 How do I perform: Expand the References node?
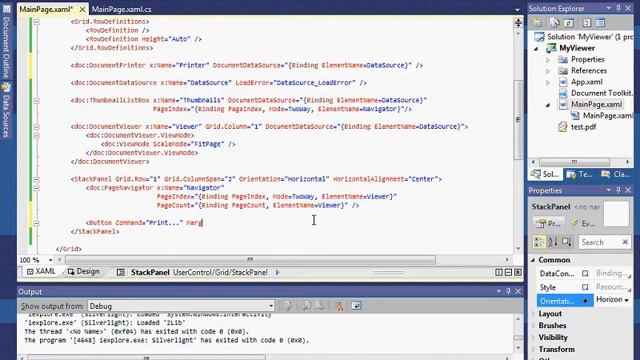click(548, 71)
